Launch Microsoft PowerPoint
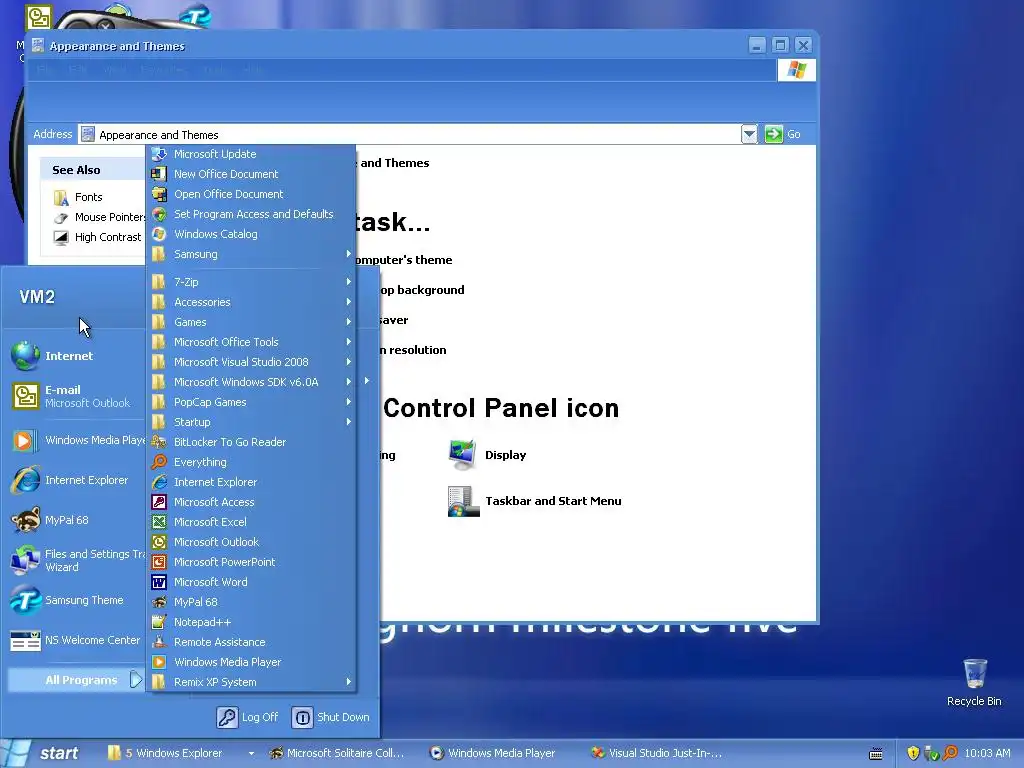 point(251,562)
